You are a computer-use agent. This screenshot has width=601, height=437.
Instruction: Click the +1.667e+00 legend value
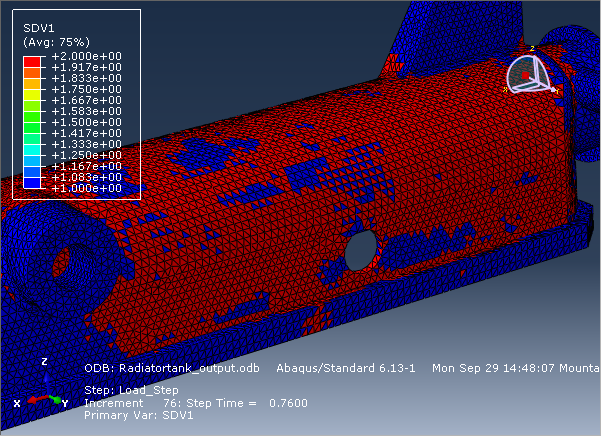point(87,100)
